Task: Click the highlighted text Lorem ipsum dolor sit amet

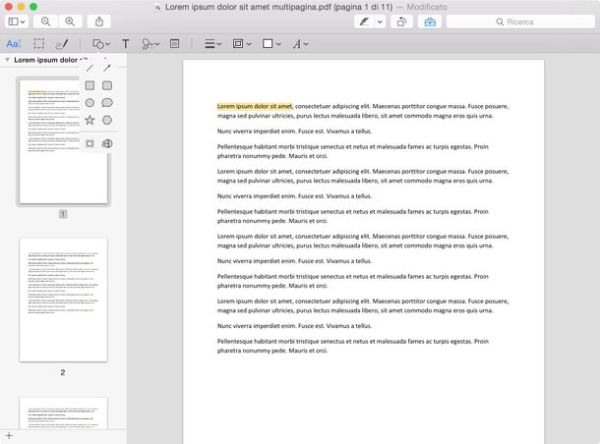Action: point(254,106)
